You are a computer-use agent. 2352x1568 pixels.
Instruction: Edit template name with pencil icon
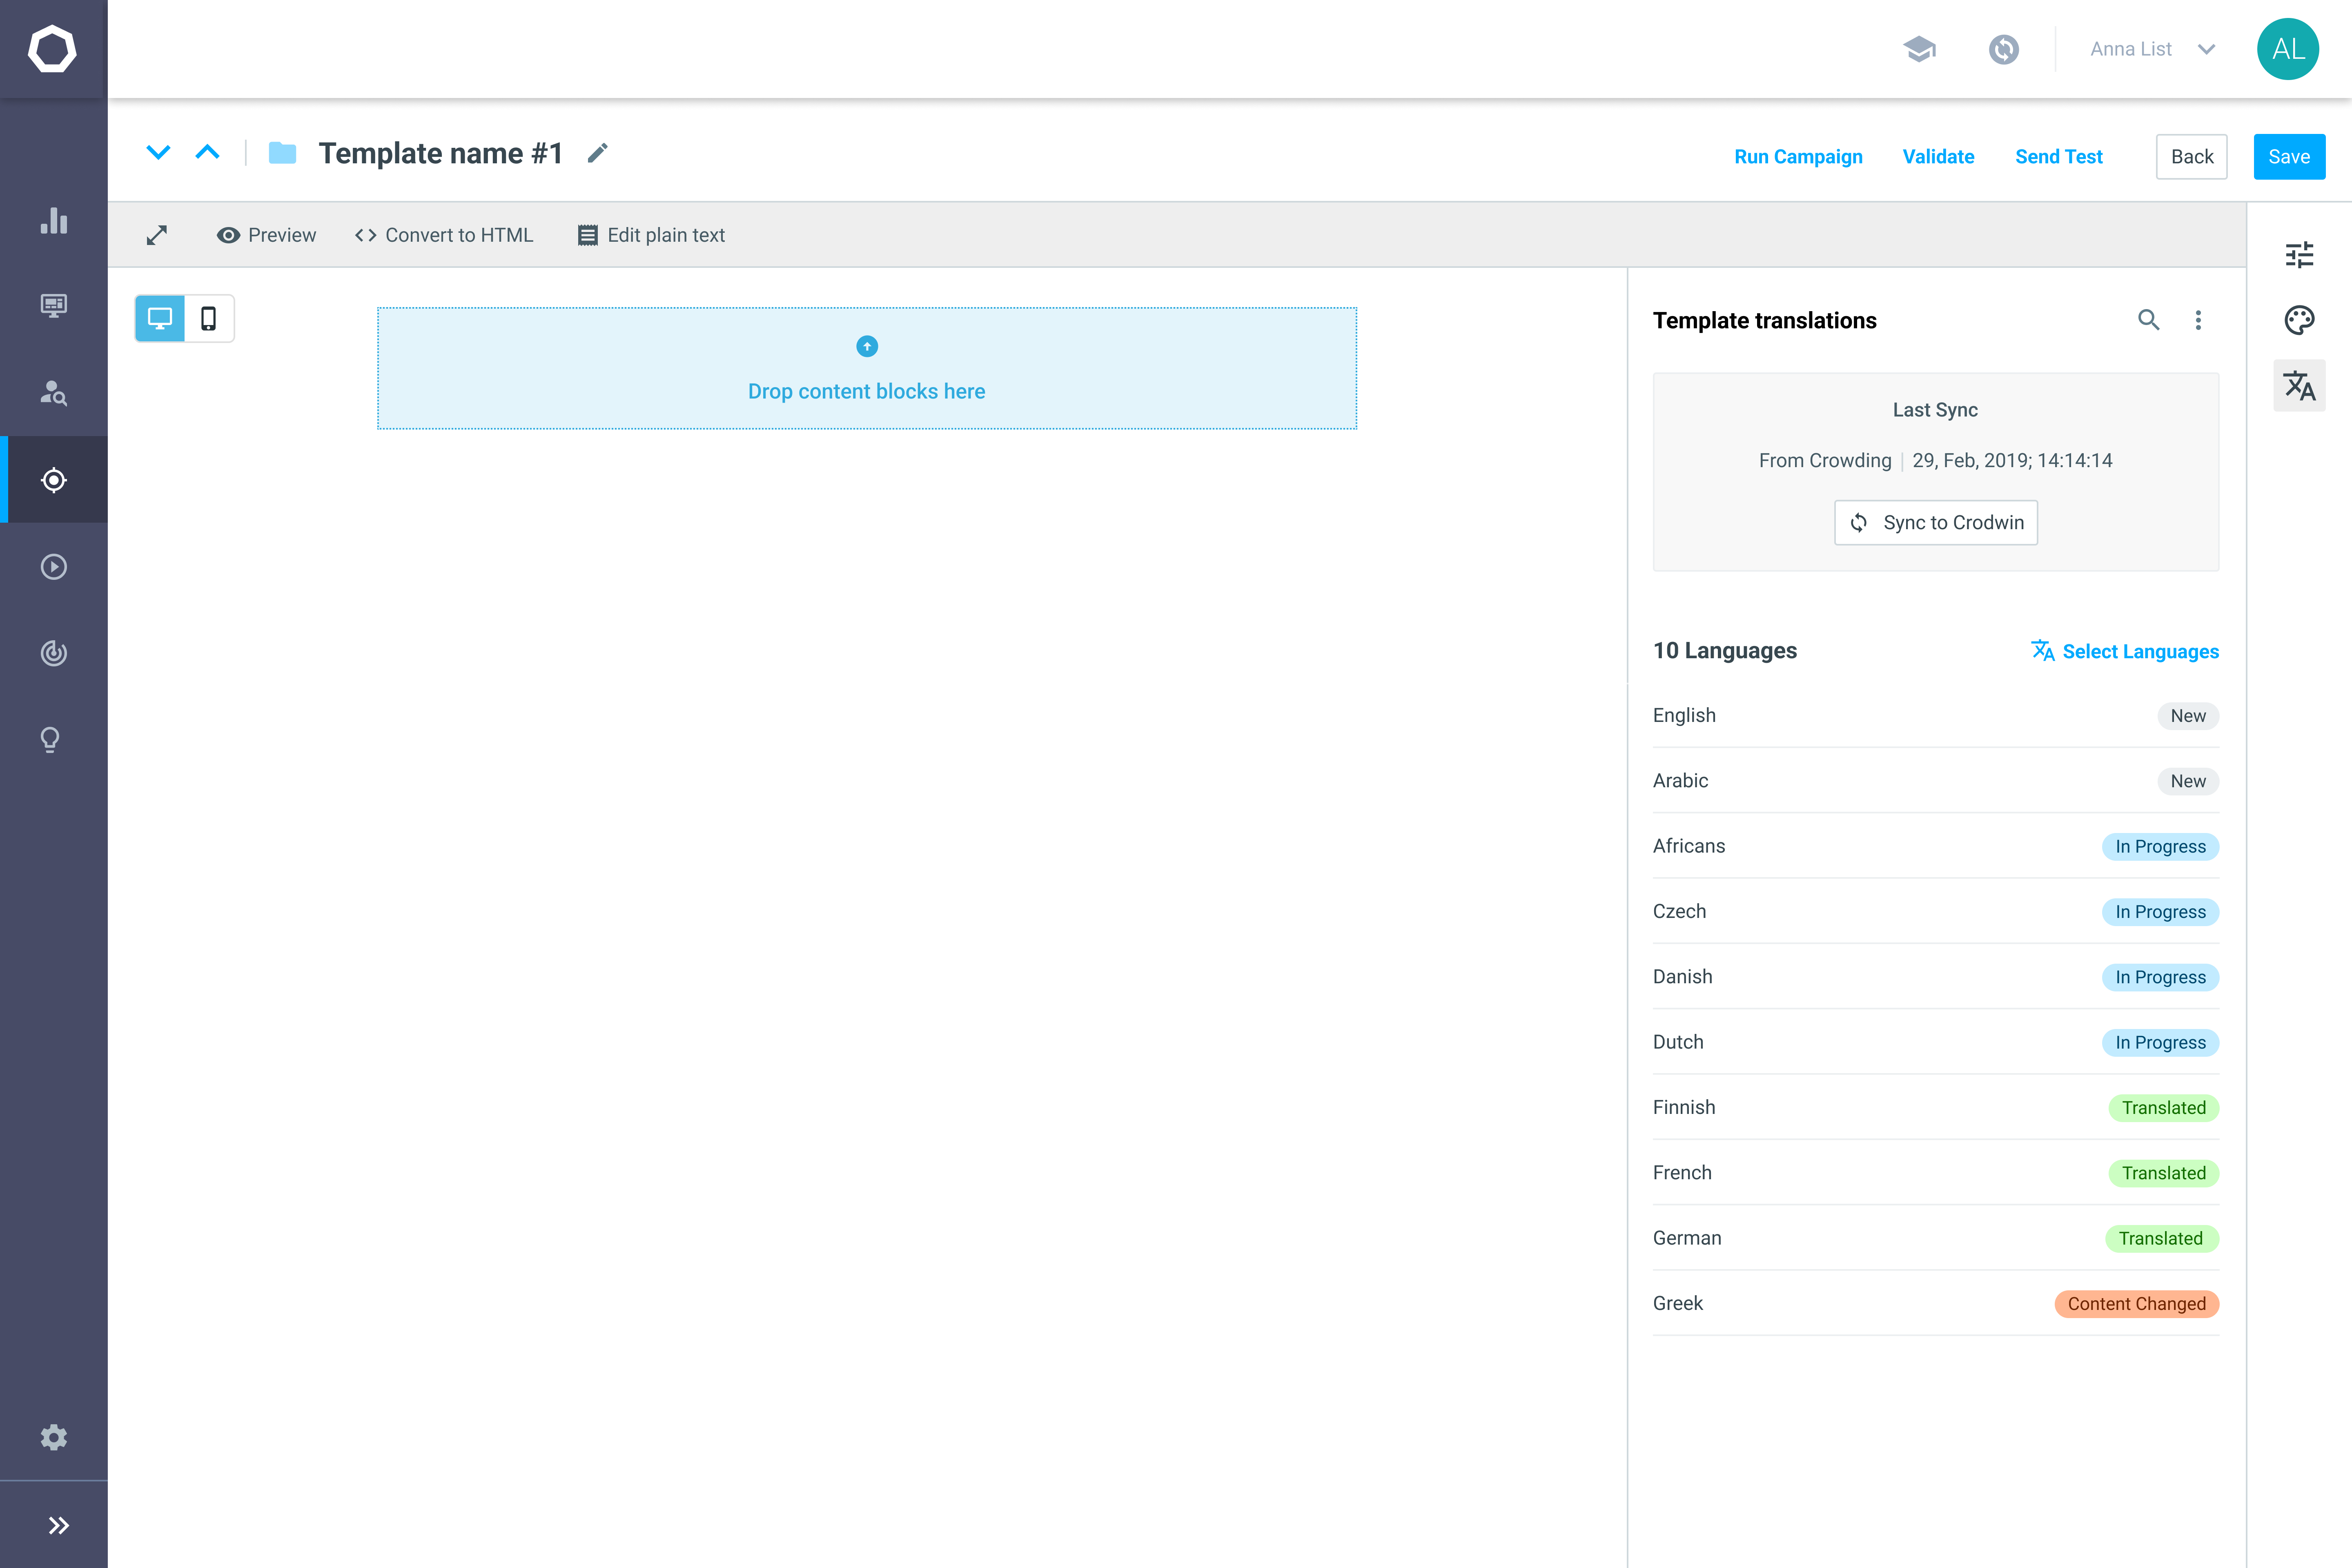597,153
